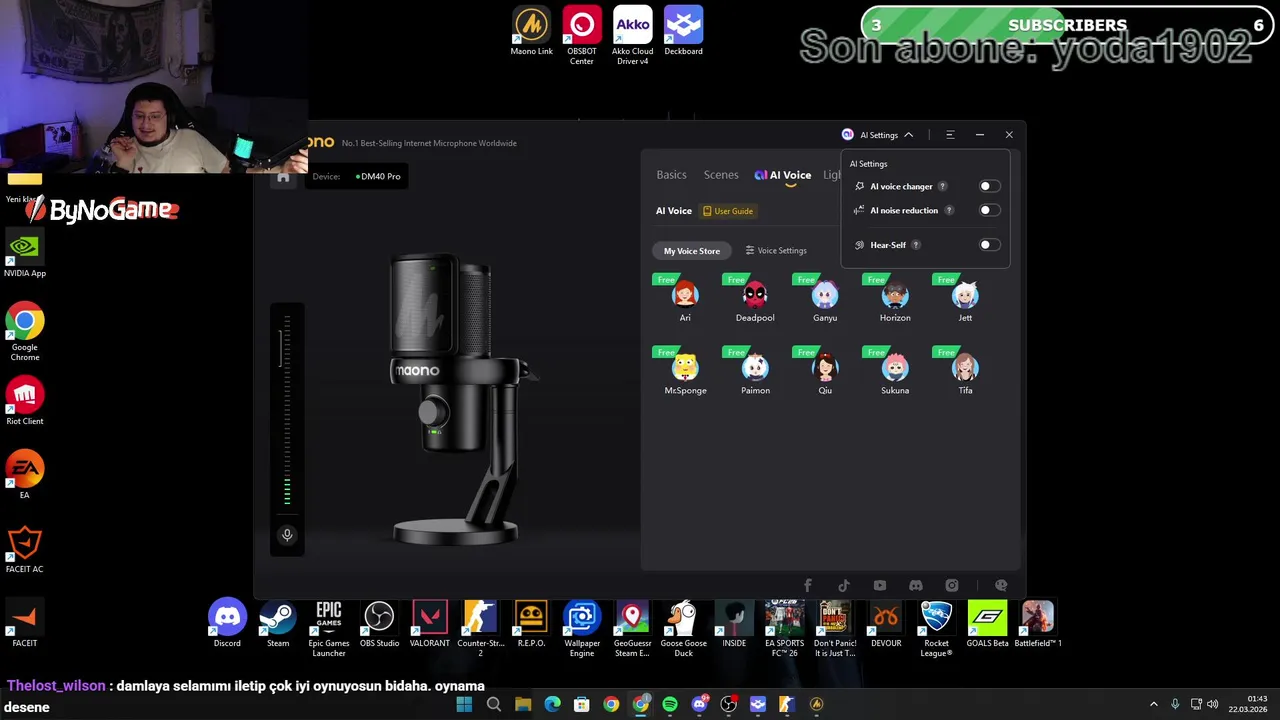Viewport: 1280px width, 720px height.
Task: Open Spotify from the taskbar
Action: (x=670, y=704)
